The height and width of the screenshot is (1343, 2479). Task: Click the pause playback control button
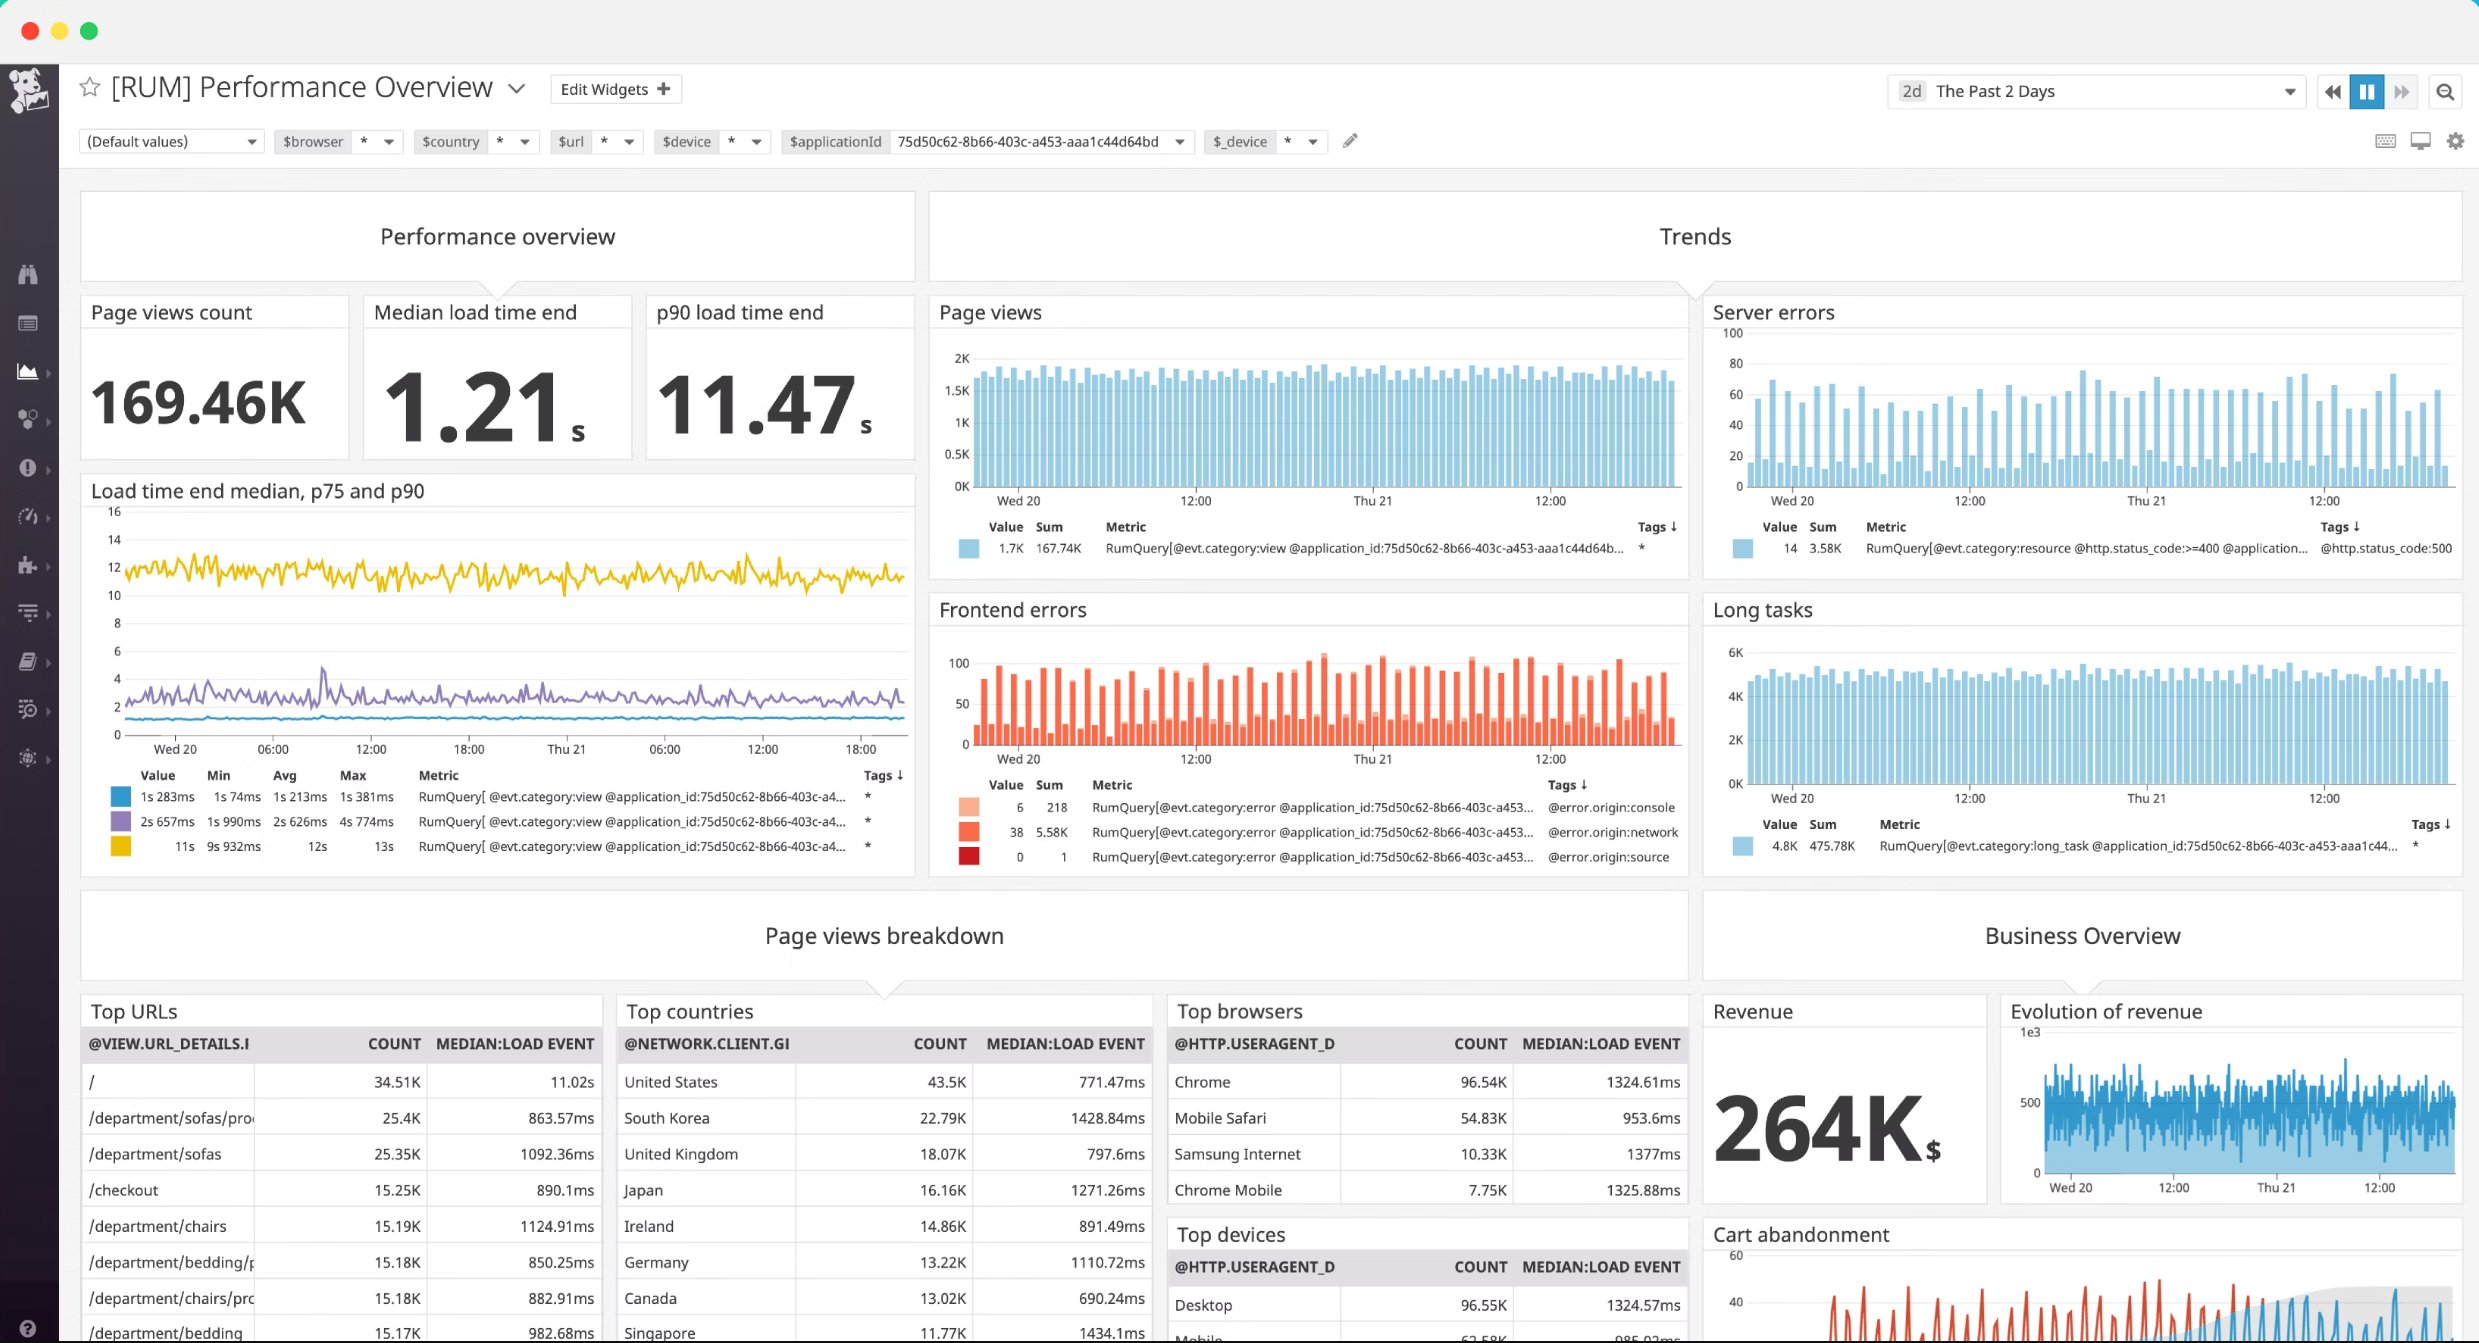2368,91
